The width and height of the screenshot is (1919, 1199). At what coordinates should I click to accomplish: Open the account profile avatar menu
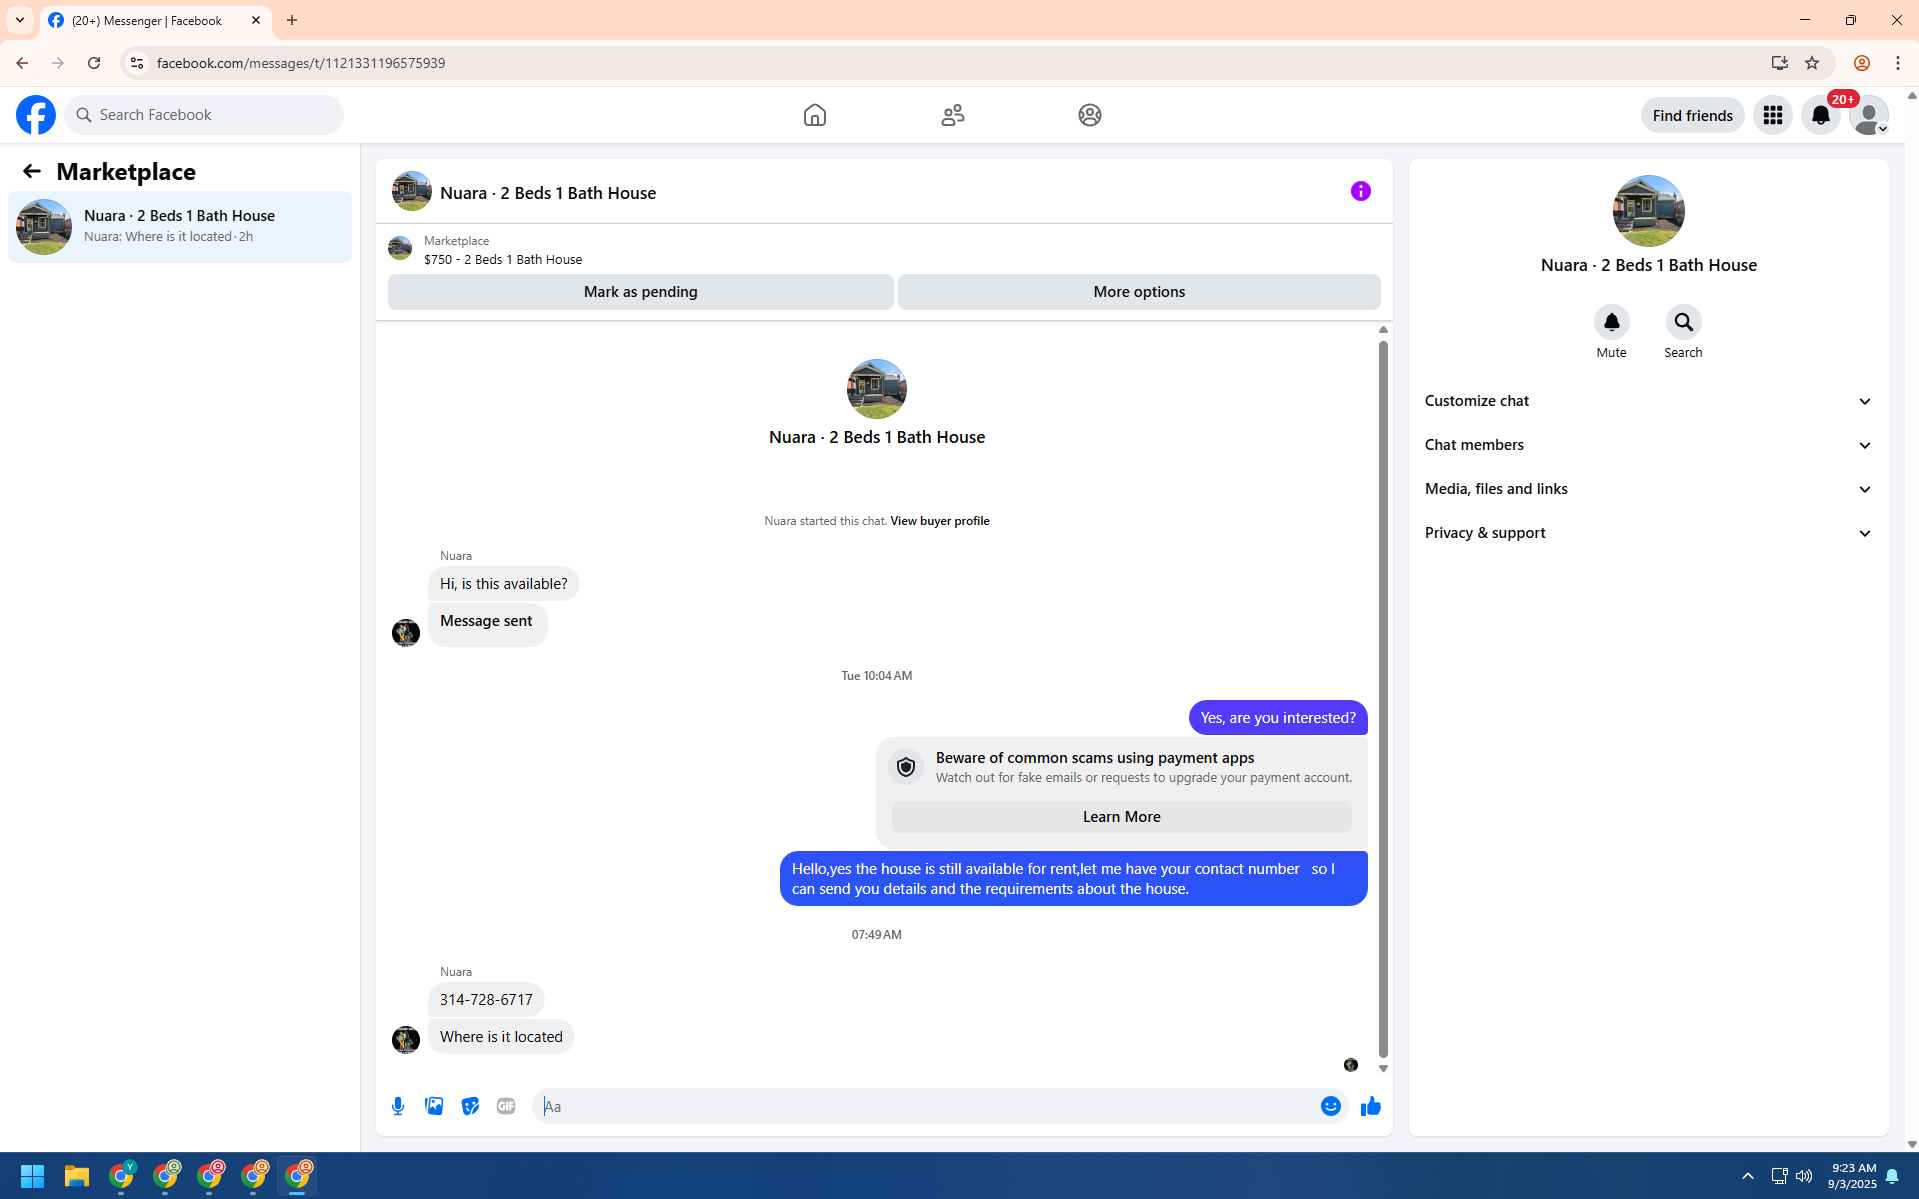tap(1868, 115)
